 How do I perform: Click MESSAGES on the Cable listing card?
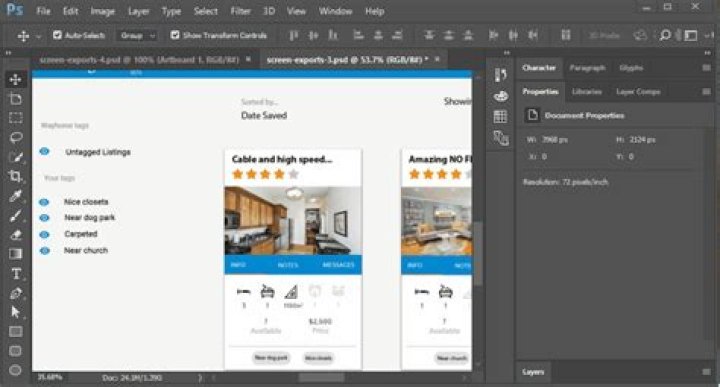coord(338,265)
